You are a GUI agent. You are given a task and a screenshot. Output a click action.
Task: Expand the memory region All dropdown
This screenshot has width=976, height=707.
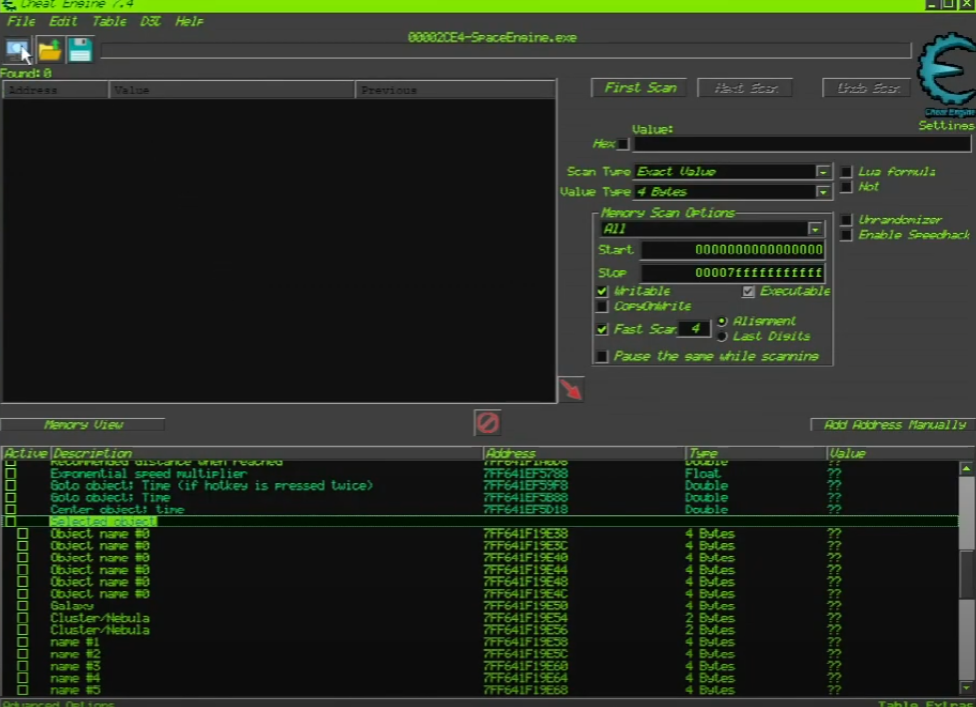click(815, 229)
